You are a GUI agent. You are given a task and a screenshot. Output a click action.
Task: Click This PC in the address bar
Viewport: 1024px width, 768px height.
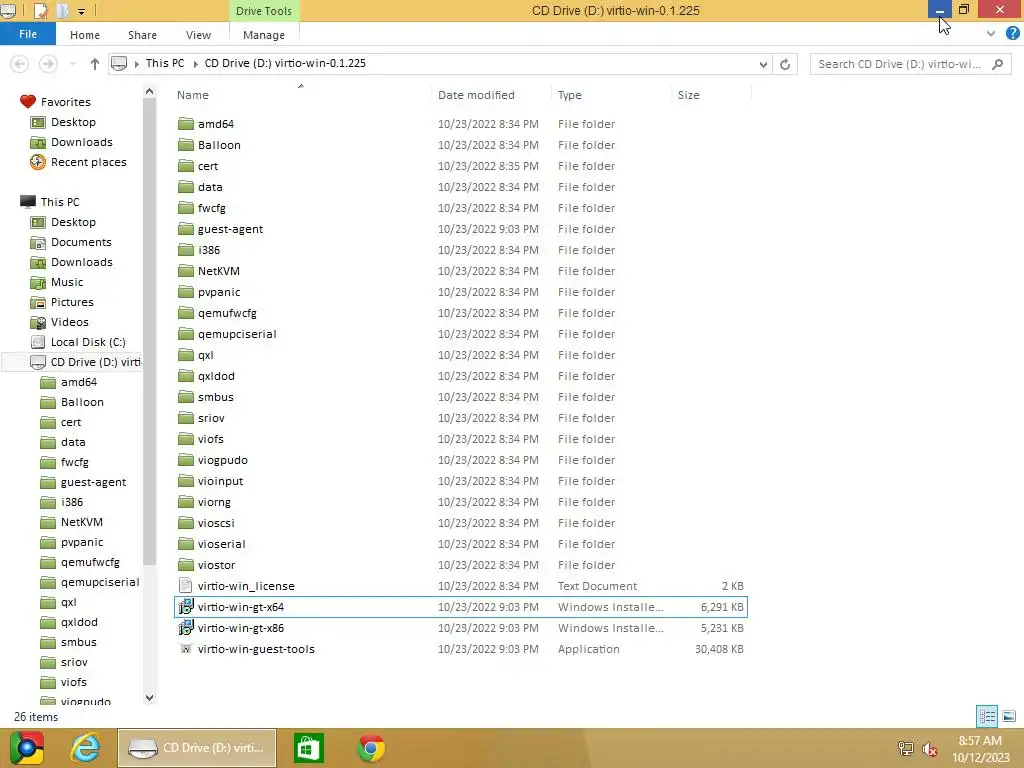[165, 63]
